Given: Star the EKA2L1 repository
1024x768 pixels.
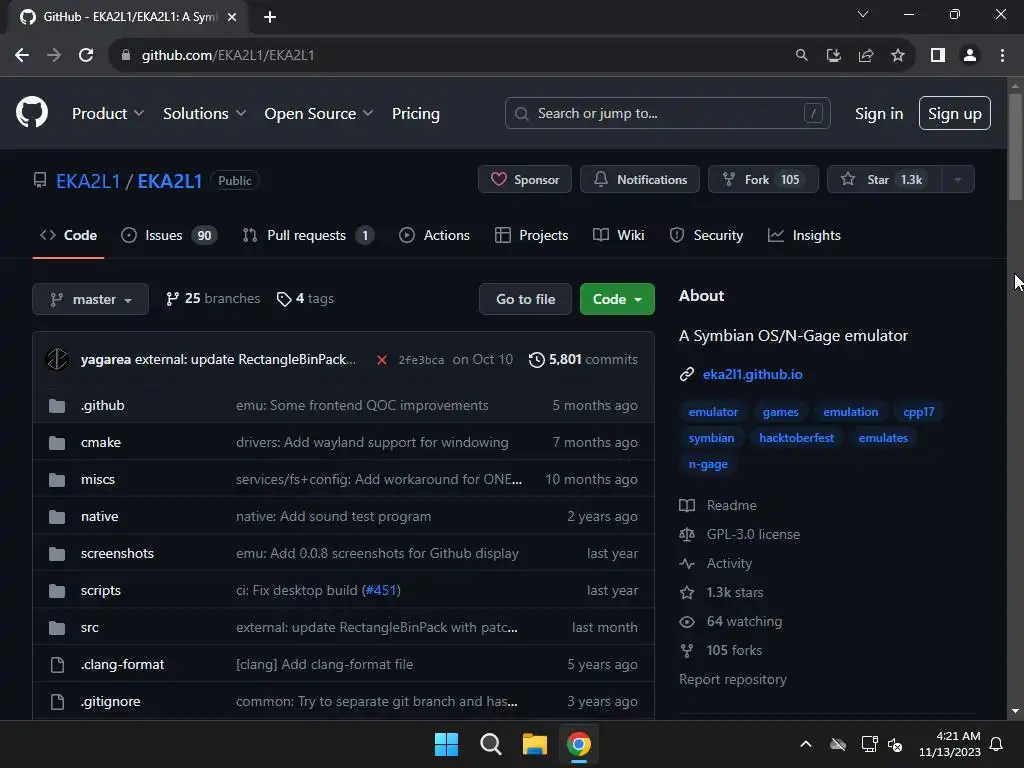Looking at the screenshot, I should 884,180.
